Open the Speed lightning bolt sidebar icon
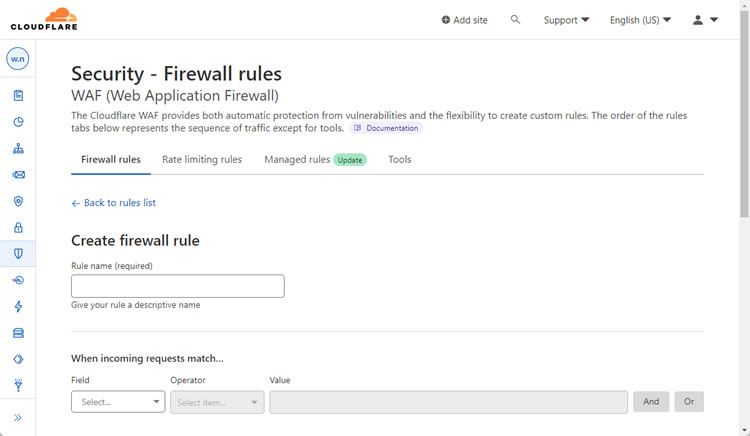The image size is (750, 436). (18, 306)
